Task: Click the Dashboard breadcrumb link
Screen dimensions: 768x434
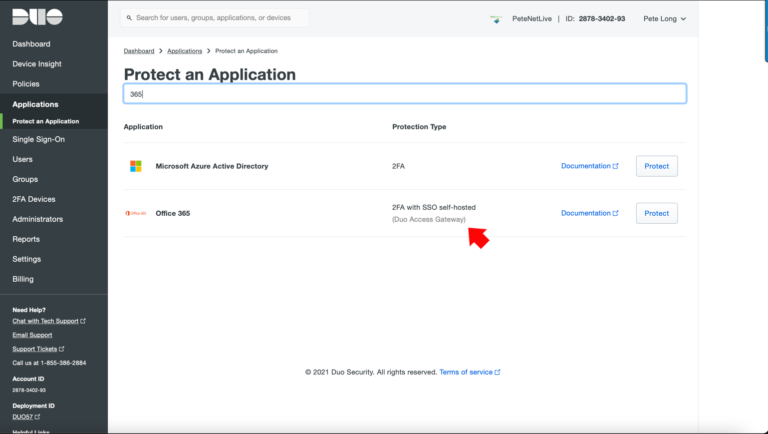Action: (x=139, y=51)
